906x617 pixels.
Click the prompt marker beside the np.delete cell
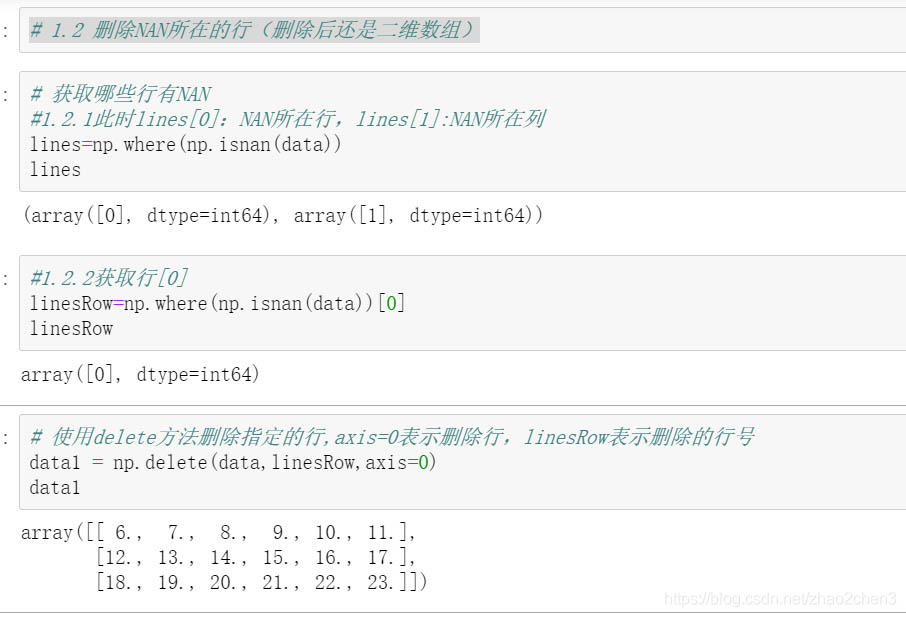click(7, 438)
